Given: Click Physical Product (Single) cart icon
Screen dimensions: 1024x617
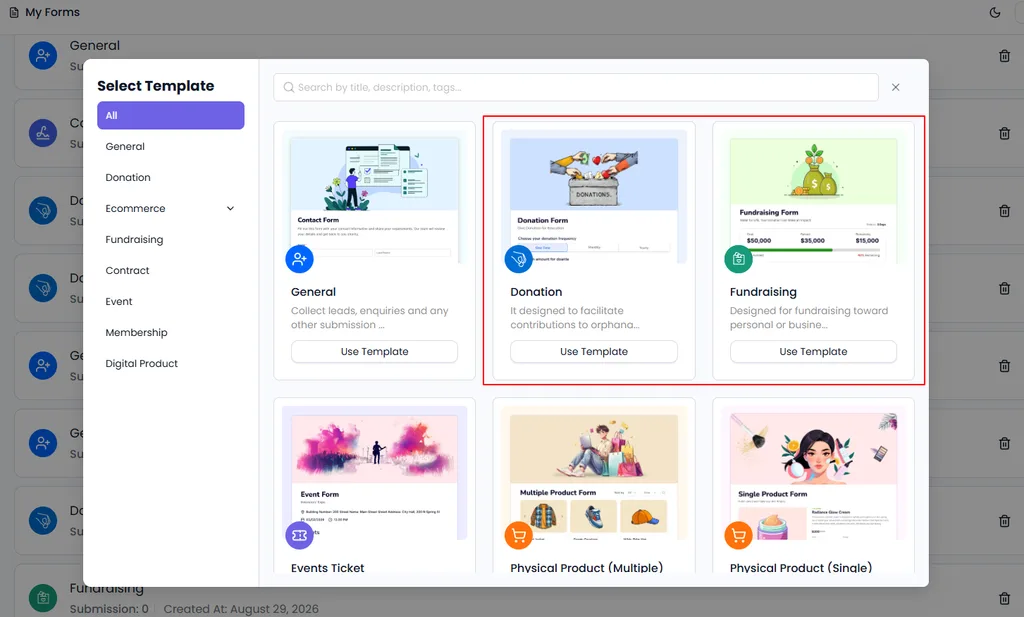Looking at the screenshot, I should (x=739, y=535).
